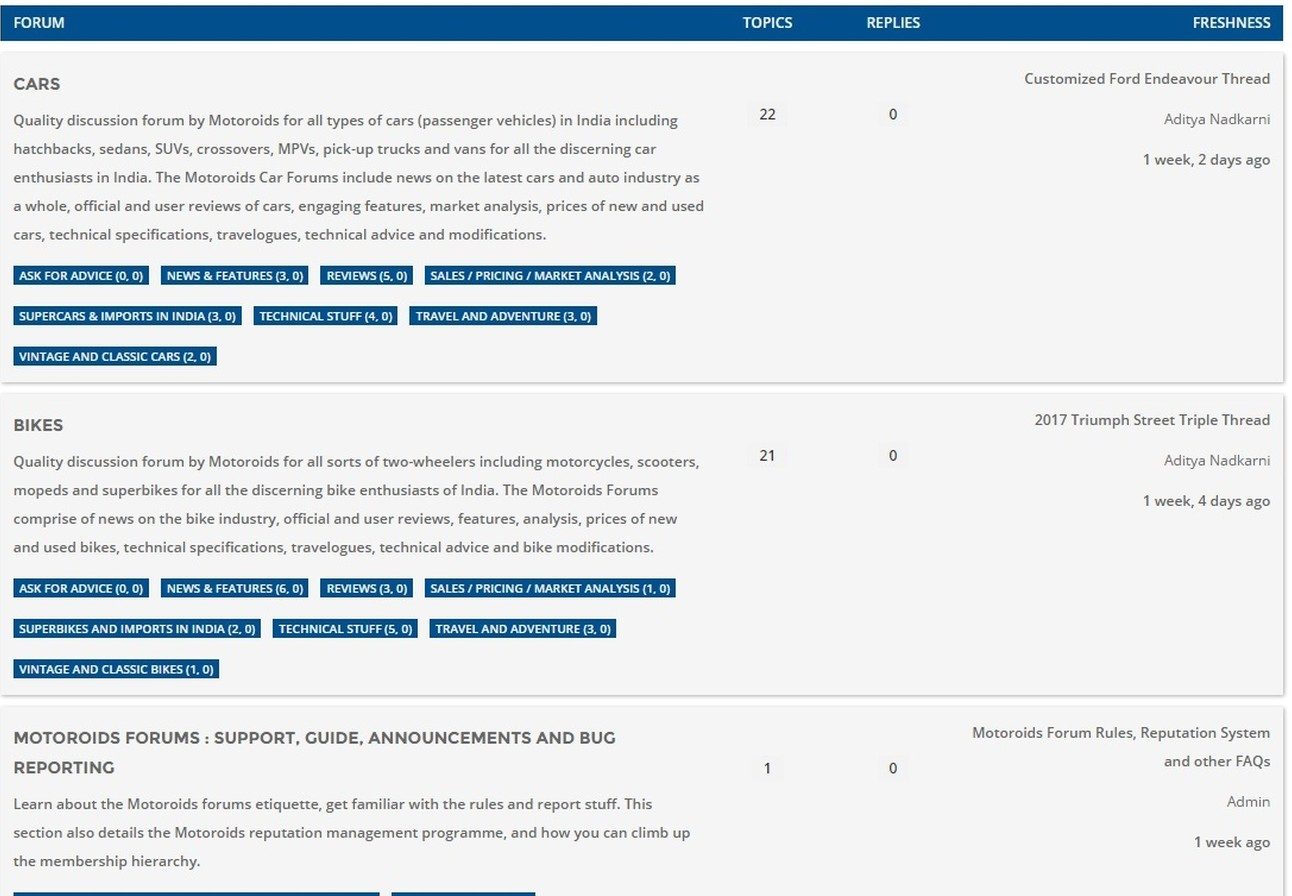View Aditya Nadkarni profile in Cars row

point(1217,119)
